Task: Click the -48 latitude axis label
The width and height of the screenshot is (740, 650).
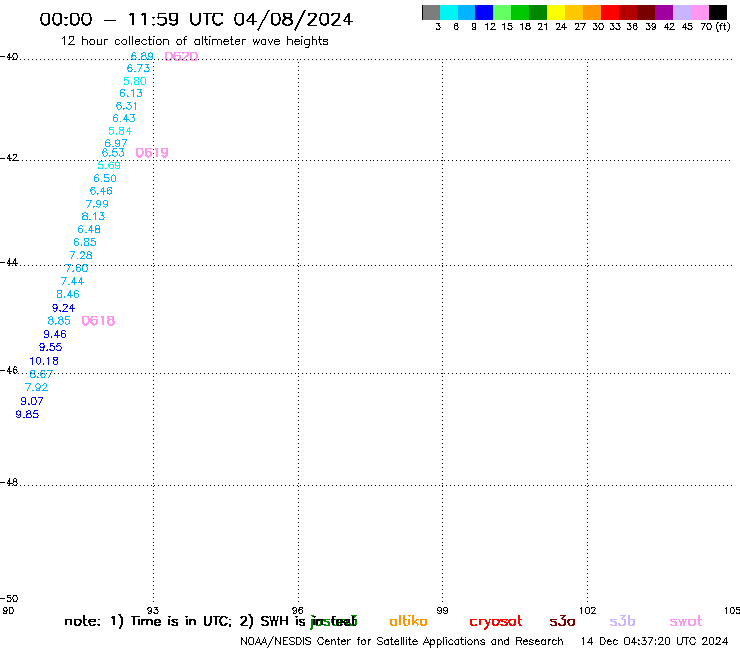Action: 9,482
